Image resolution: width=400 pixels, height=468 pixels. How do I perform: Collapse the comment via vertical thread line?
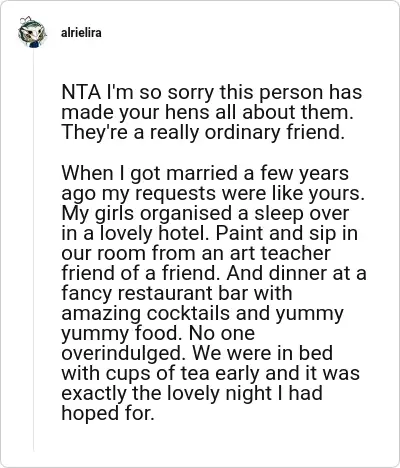click(x=33, y=250)
